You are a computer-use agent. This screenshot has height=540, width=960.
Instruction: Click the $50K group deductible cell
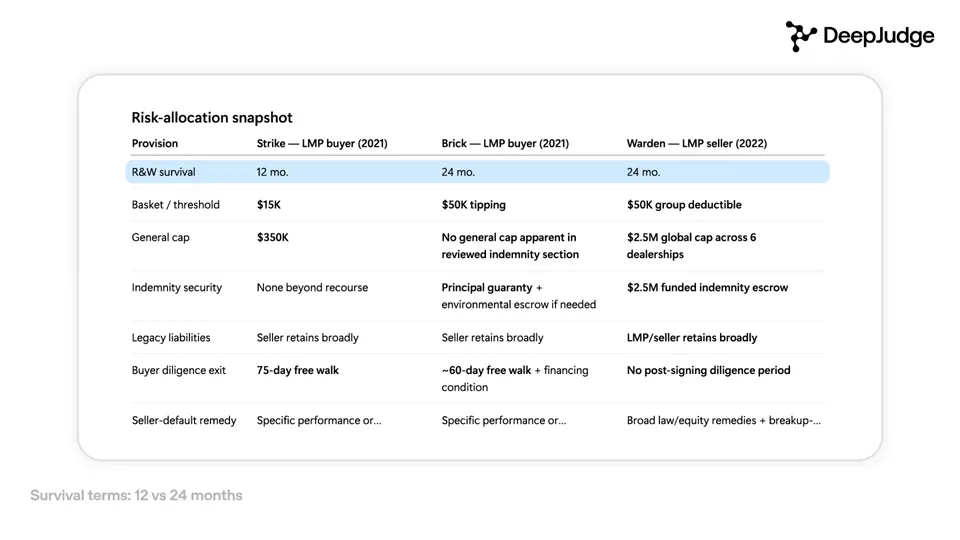(x=684, y=204)
